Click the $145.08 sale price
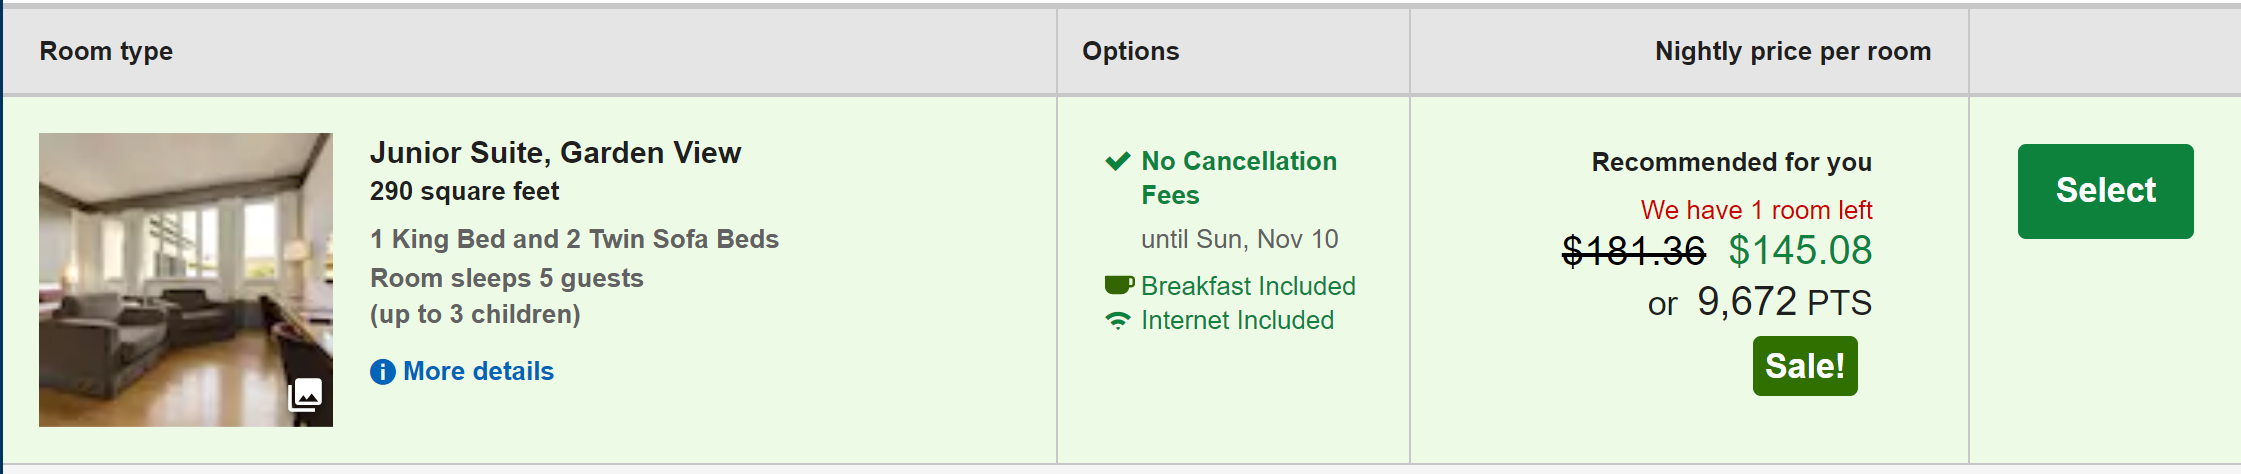 [1800, 250]
